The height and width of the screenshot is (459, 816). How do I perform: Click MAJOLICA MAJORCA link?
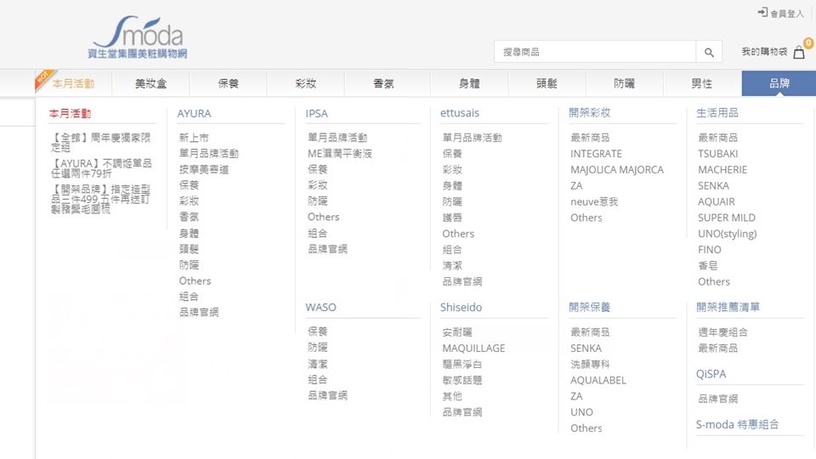pos(617,170)
